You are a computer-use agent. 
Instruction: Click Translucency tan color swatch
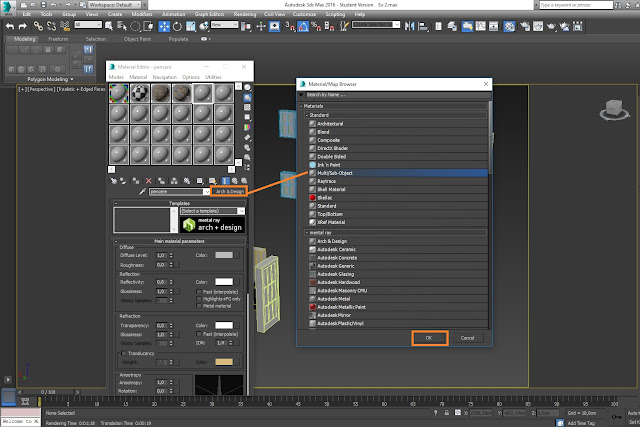point(224,362)
